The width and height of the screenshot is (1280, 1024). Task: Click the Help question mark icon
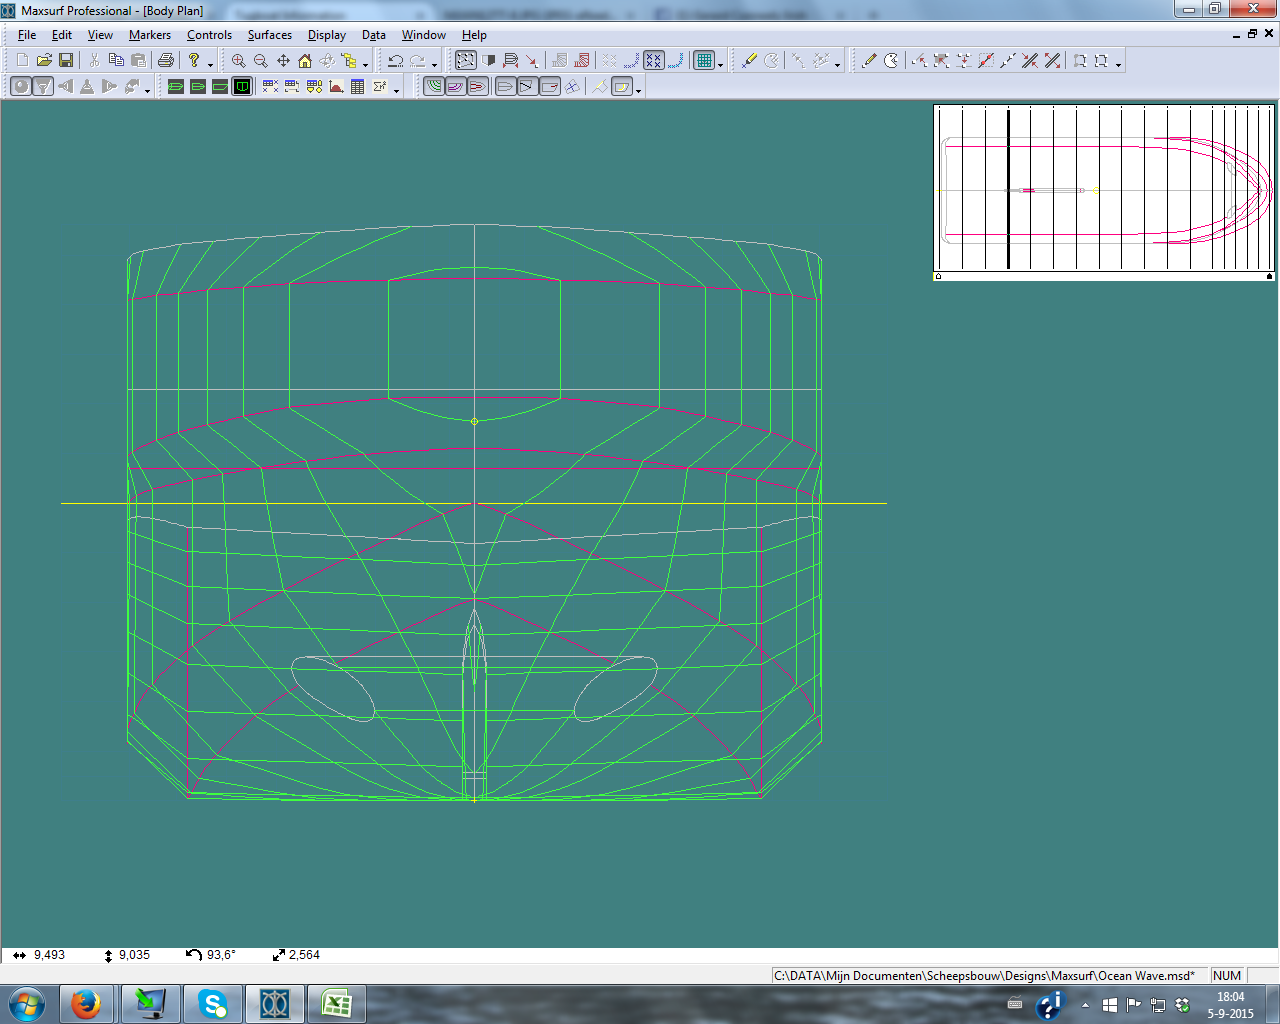coord(194,61)
